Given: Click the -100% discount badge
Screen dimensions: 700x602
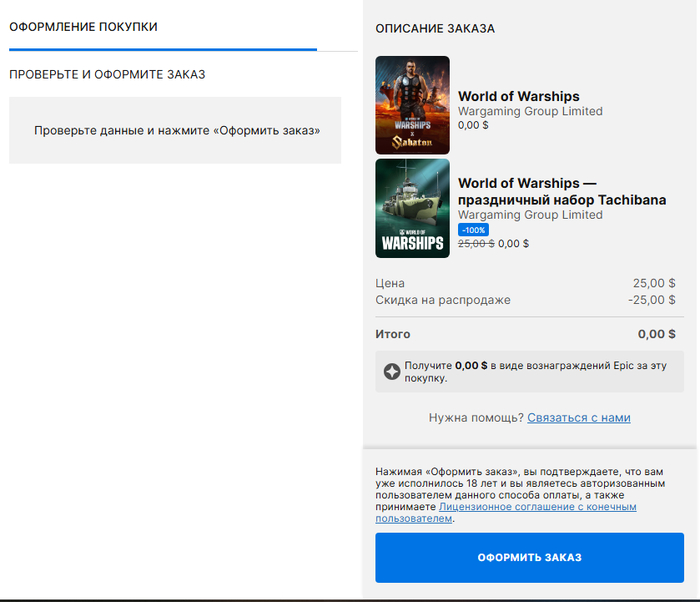Looking at the screenshot, I should click(474, 230).
